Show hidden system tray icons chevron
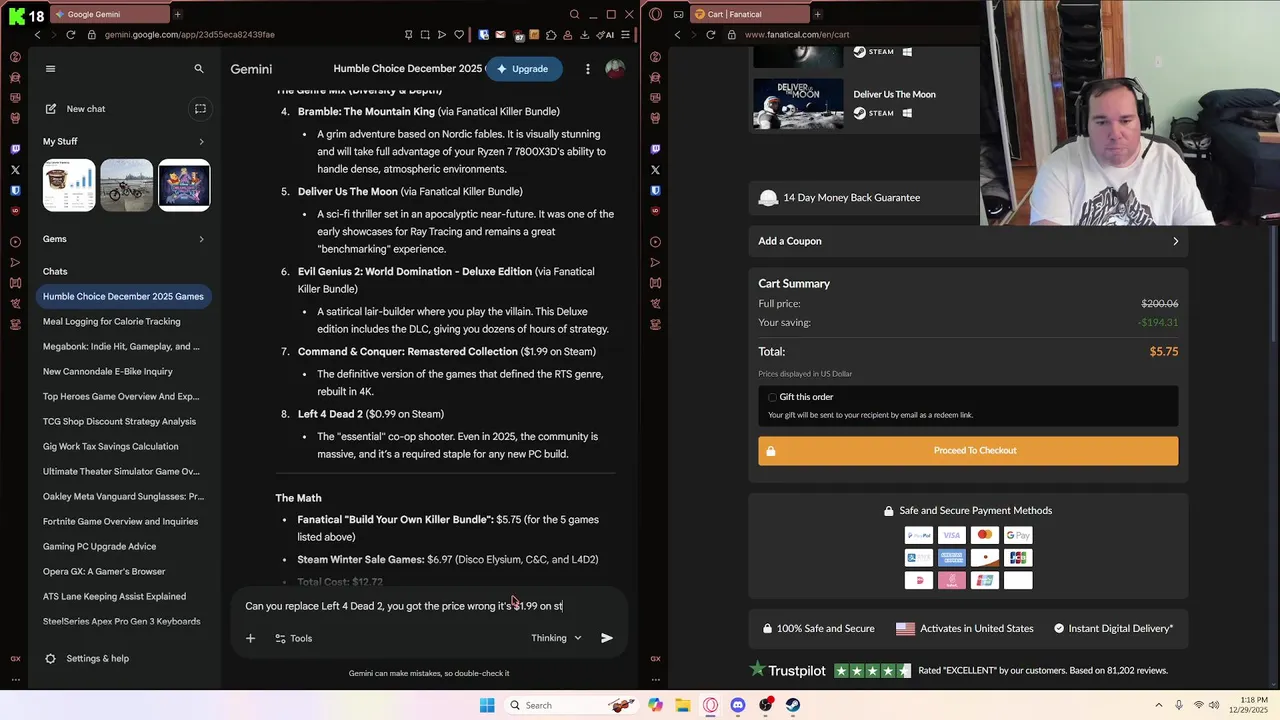The height and width of the screenshot is (720, 1280). point(1159,705)
